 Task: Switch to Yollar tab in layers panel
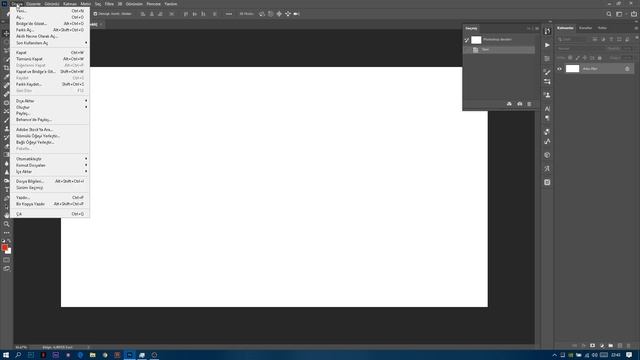click(602, 28)
